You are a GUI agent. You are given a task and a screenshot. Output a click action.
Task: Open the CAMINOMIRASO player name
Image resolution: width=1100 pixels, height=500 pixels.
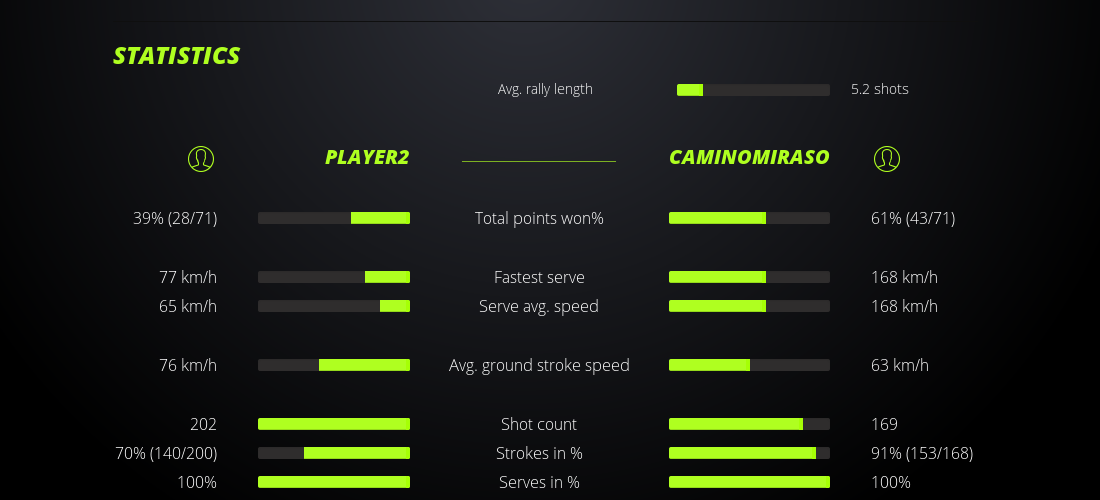[x=749, y=157]
